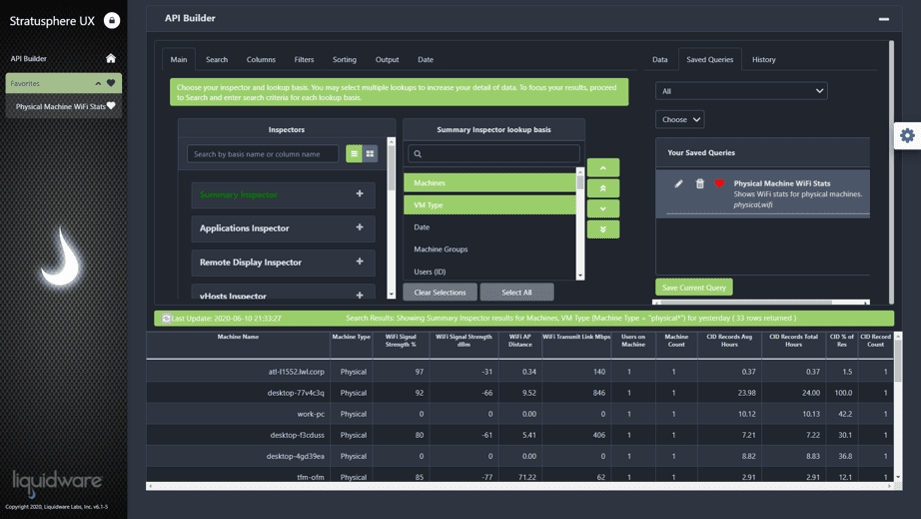Open the Choose dropdown
The width and height of the screenshot is (921, 519).
(x=680, y=119)
